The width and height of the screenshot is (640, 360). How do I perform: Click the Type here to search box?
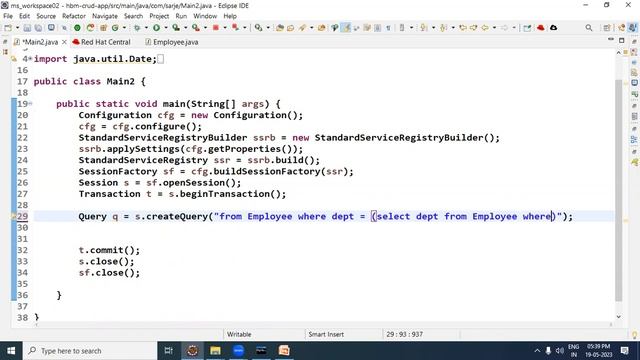point(90,351)
